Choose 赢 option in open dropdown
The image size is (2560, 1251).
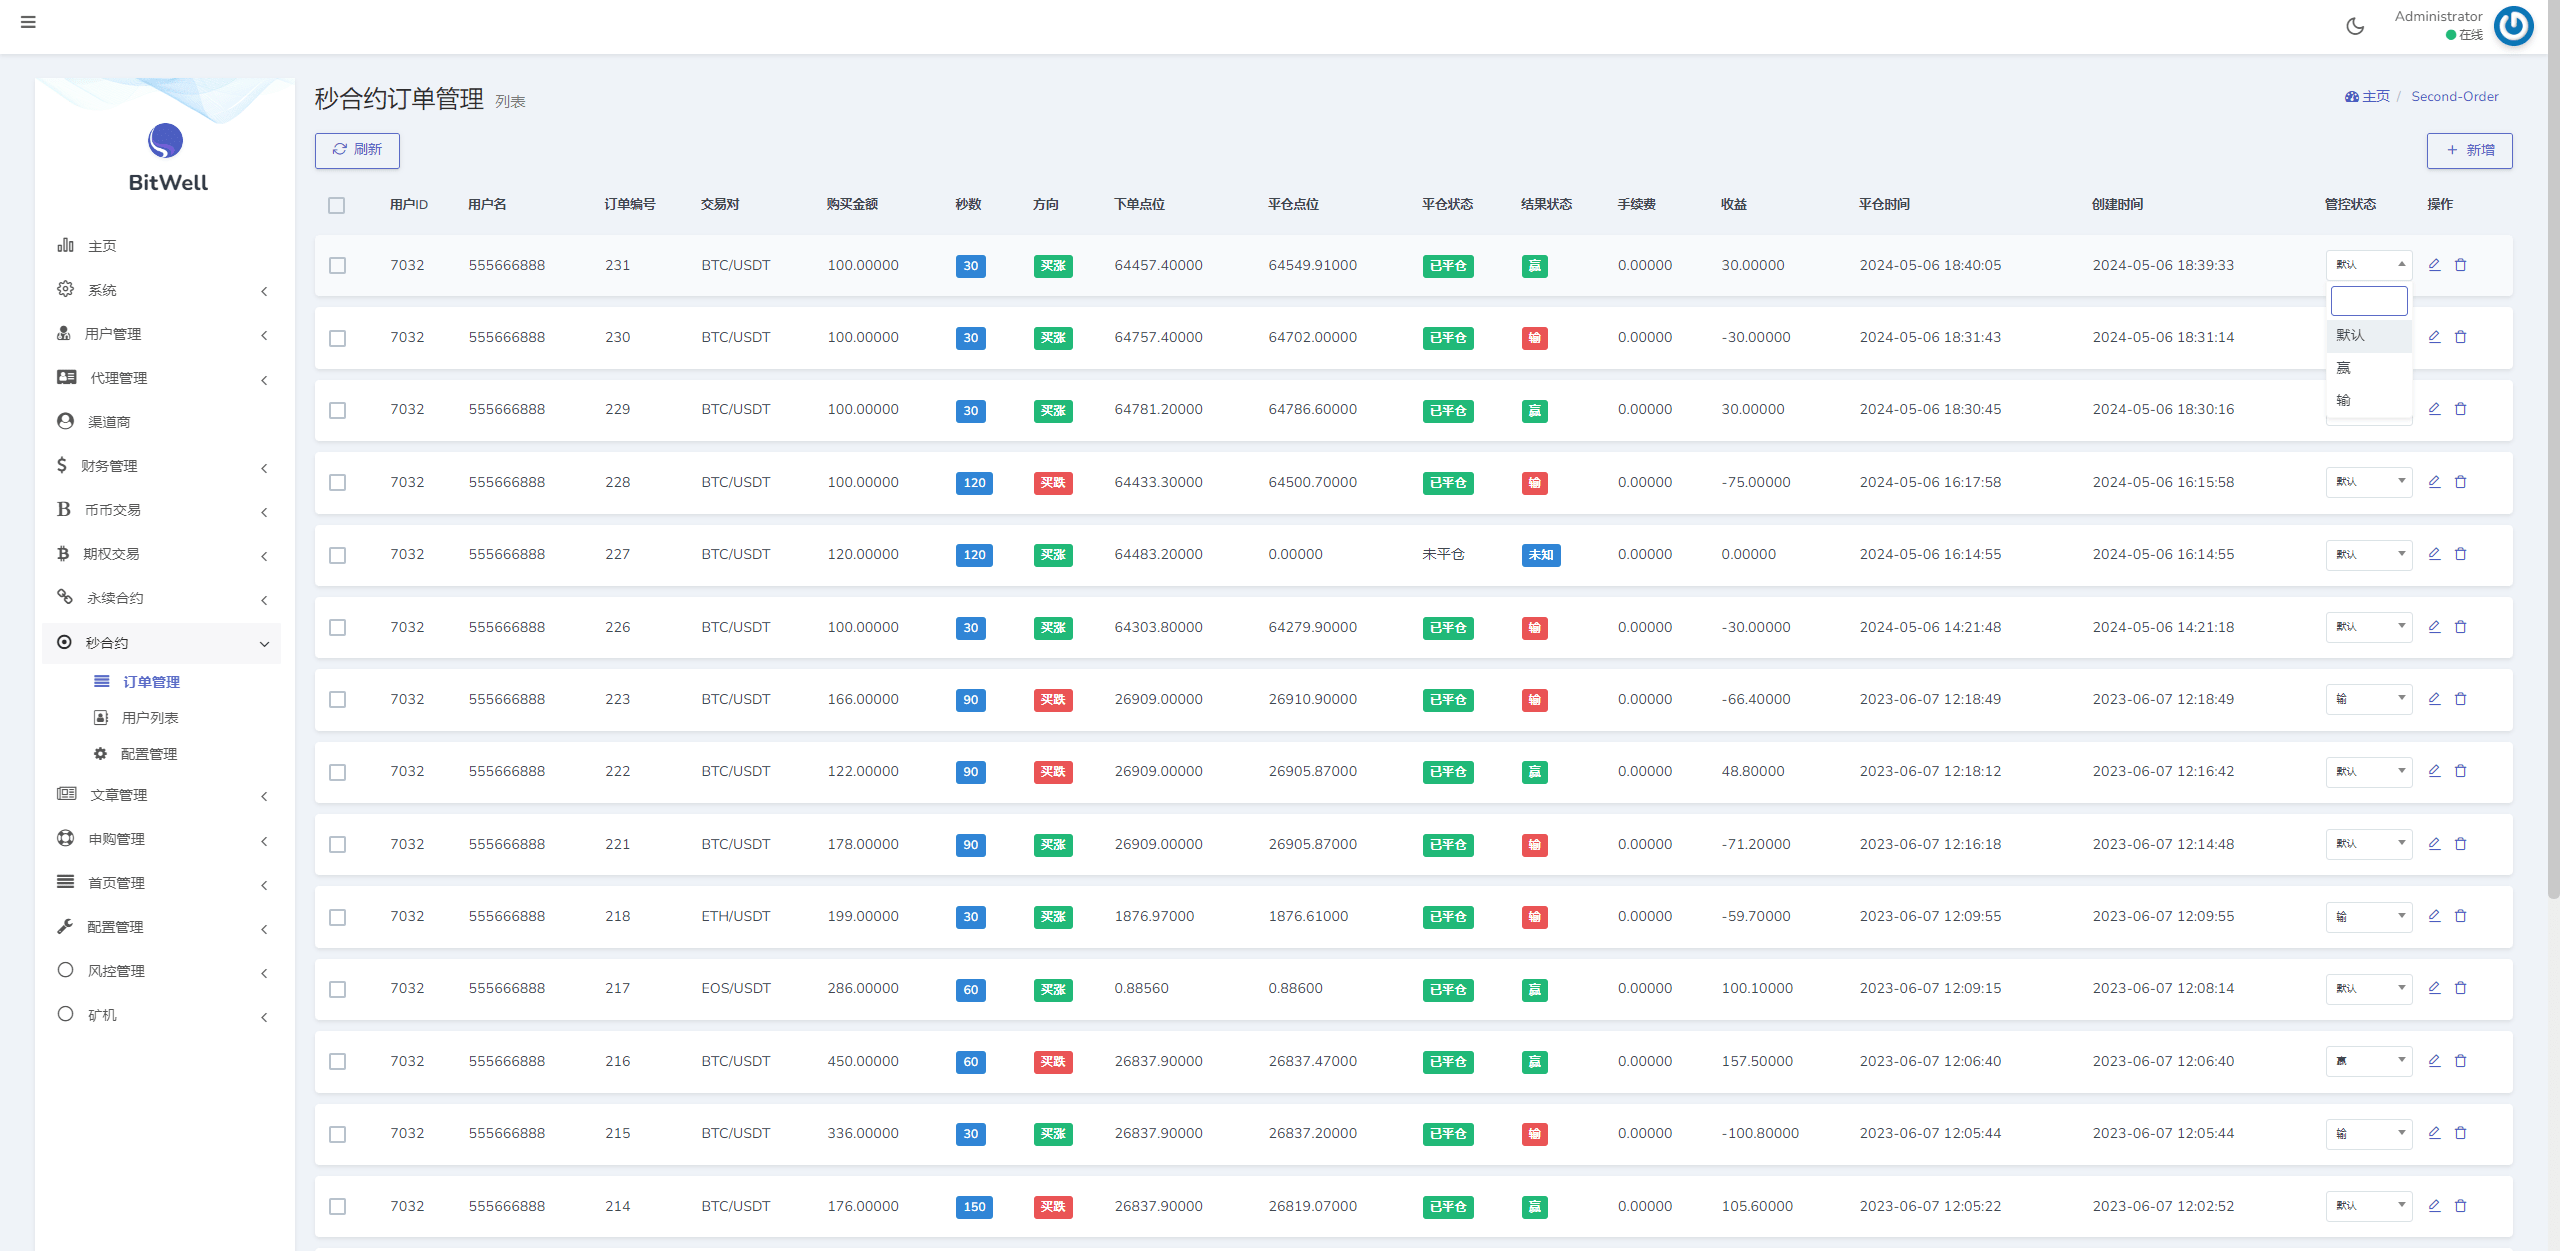(2344, 368)
